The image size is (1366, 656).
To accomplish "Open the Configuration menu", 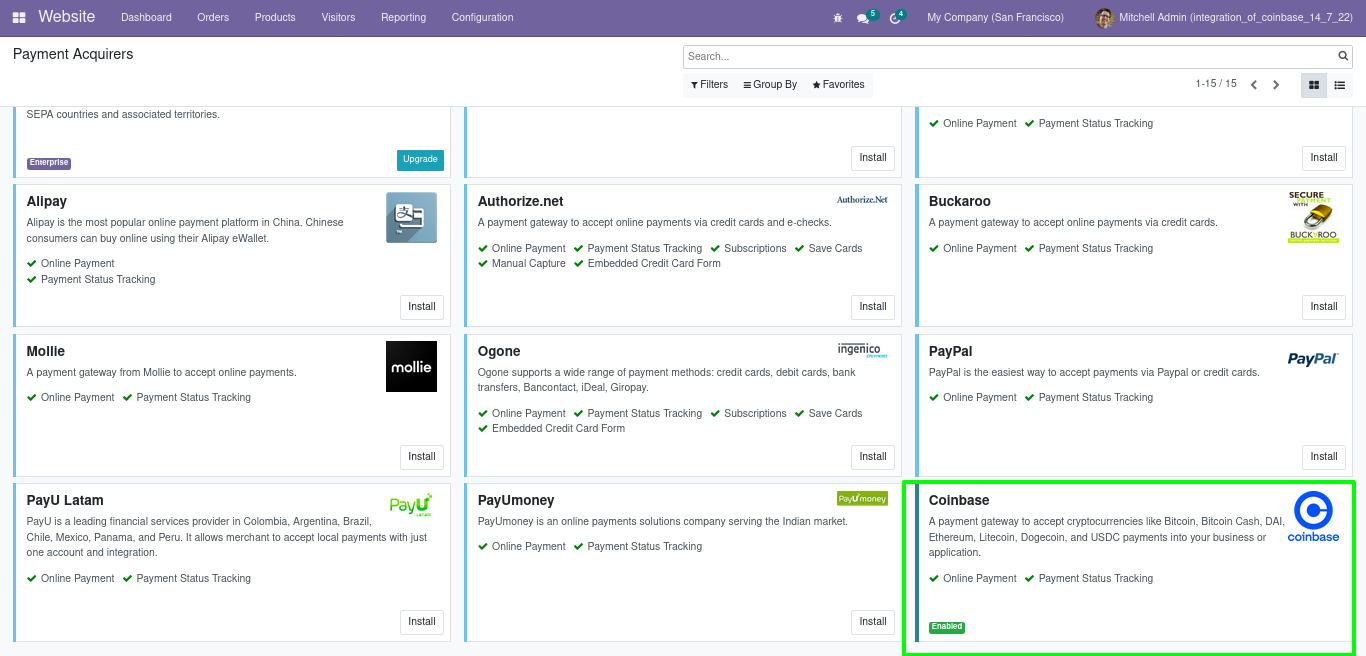I will [x=482, y=17].
